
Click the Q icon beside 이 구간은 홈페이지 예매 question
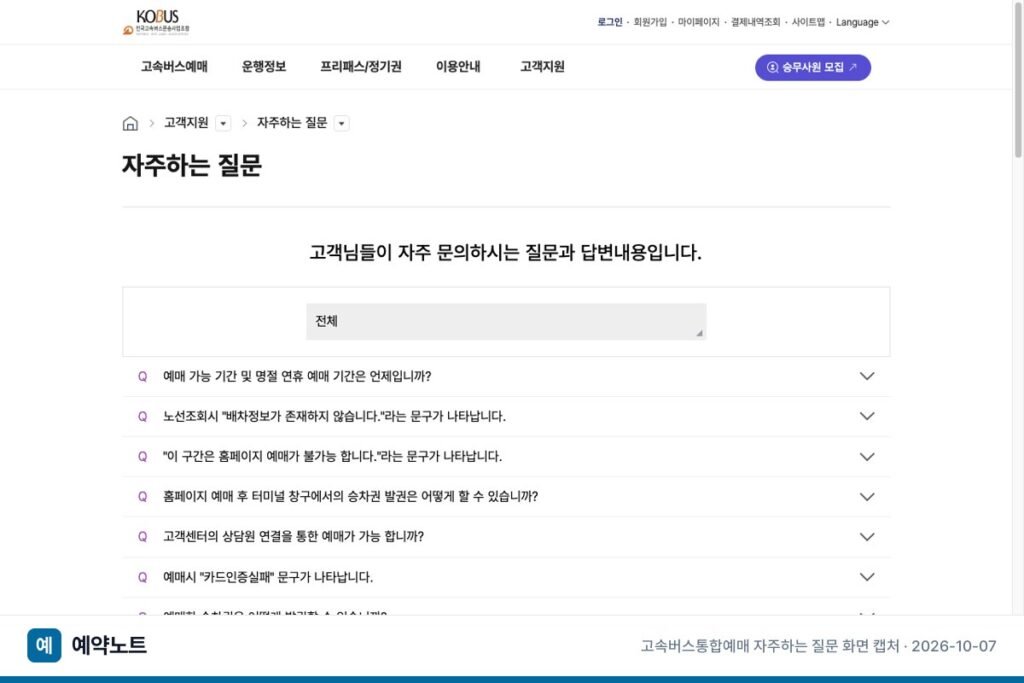(142, 456)
